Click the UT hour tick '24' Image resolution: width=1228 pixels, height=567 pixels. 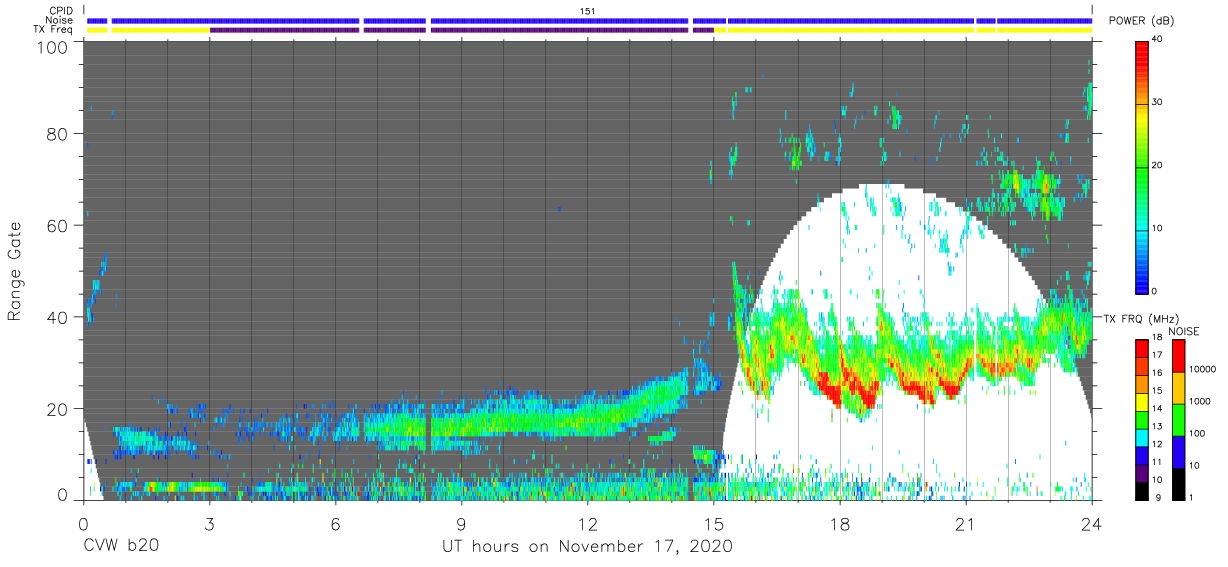click(x=1091, y=523)
